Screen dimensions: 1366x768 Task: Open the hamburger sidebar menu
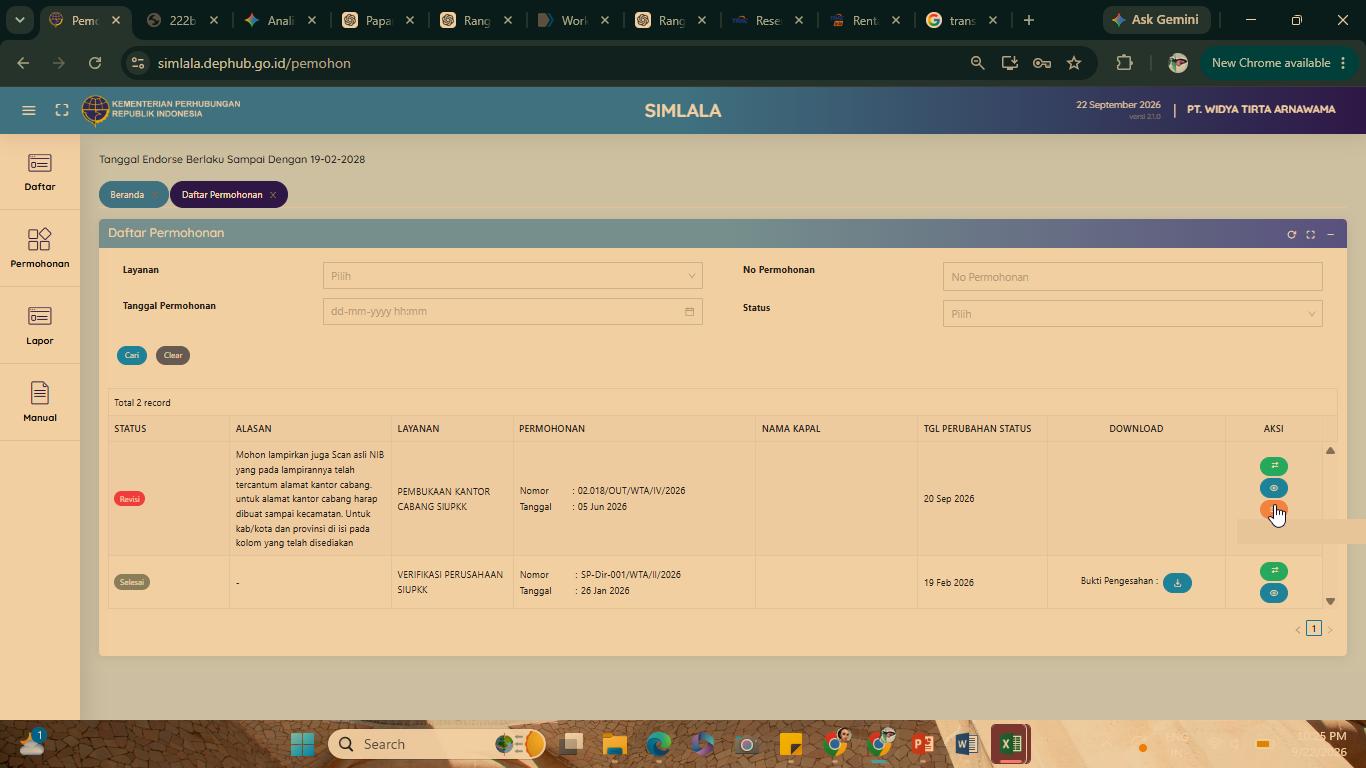(x=29, y=110)
